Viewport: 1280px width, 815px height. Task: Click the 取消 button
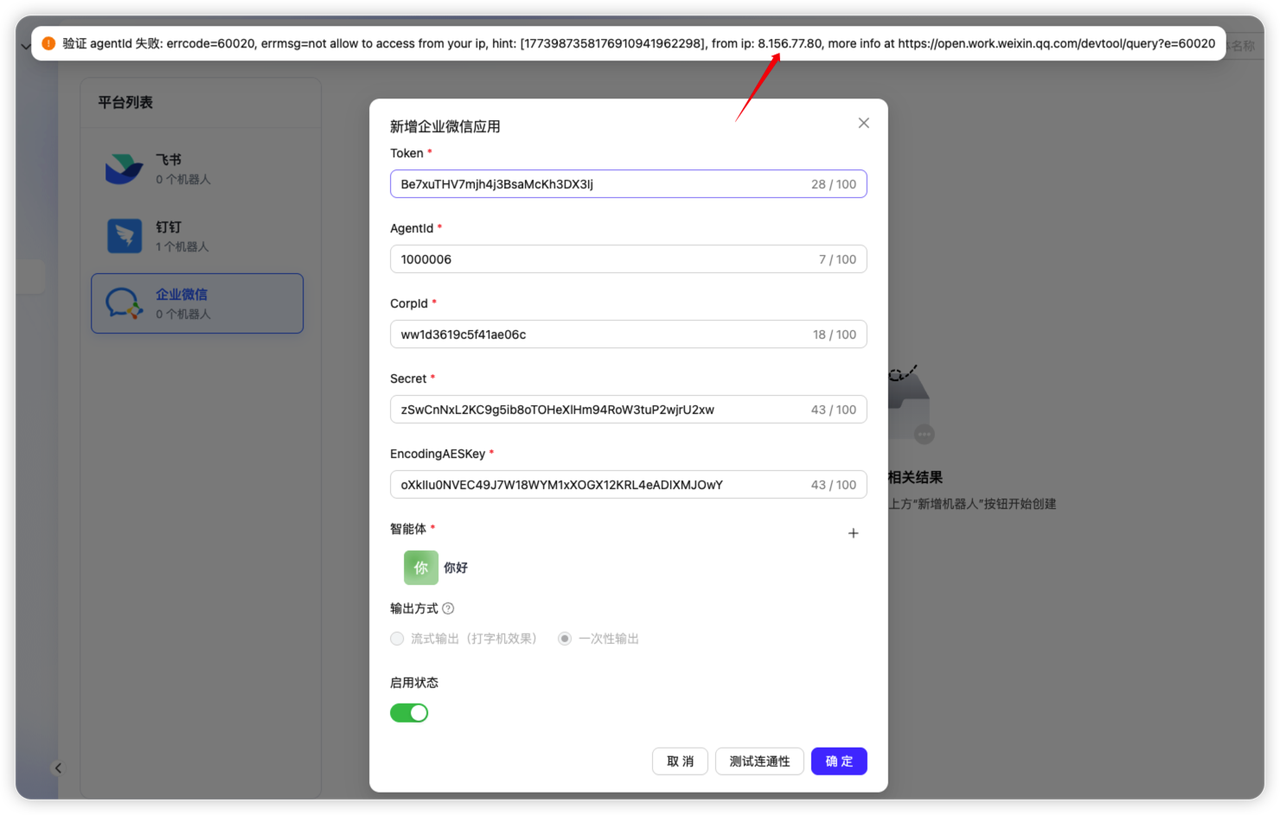pyautogui.click(x=680, y=761)
